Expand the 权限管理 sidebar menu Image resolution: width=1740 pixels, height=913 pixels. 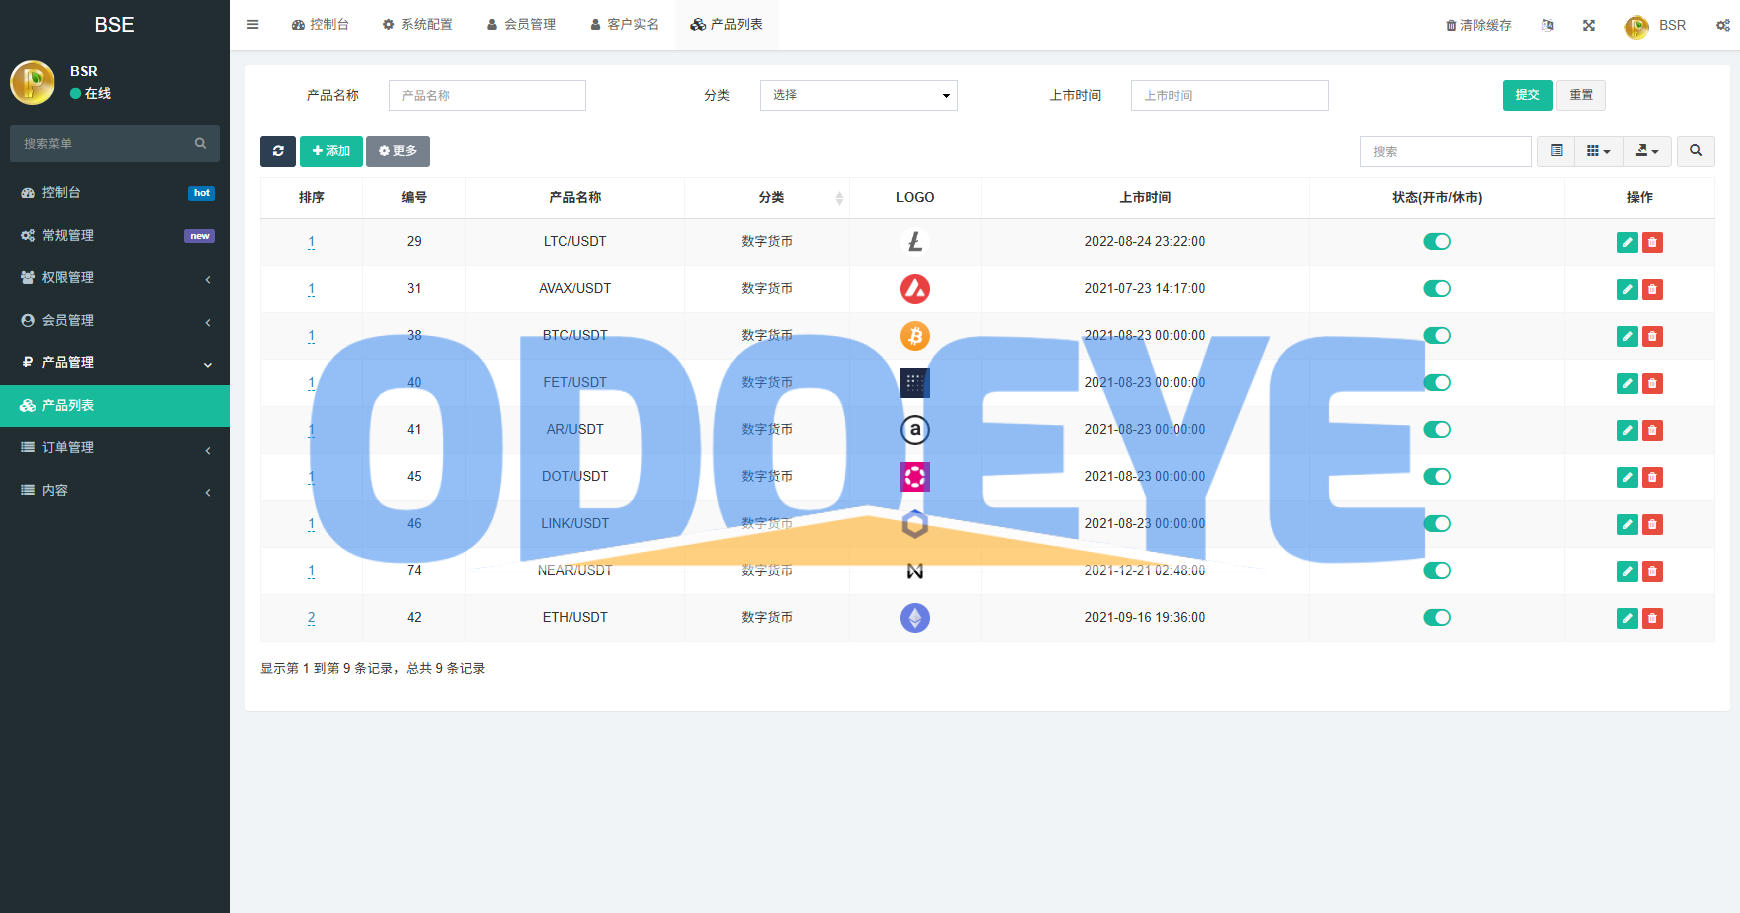coord(115,278)
